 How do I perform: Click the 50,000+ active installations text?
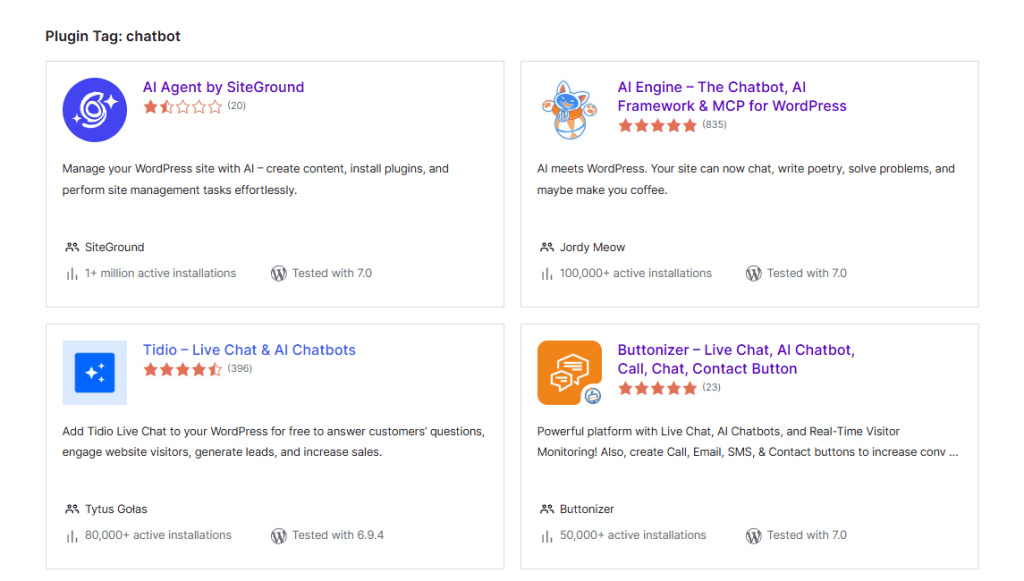[x=633, y=535]
